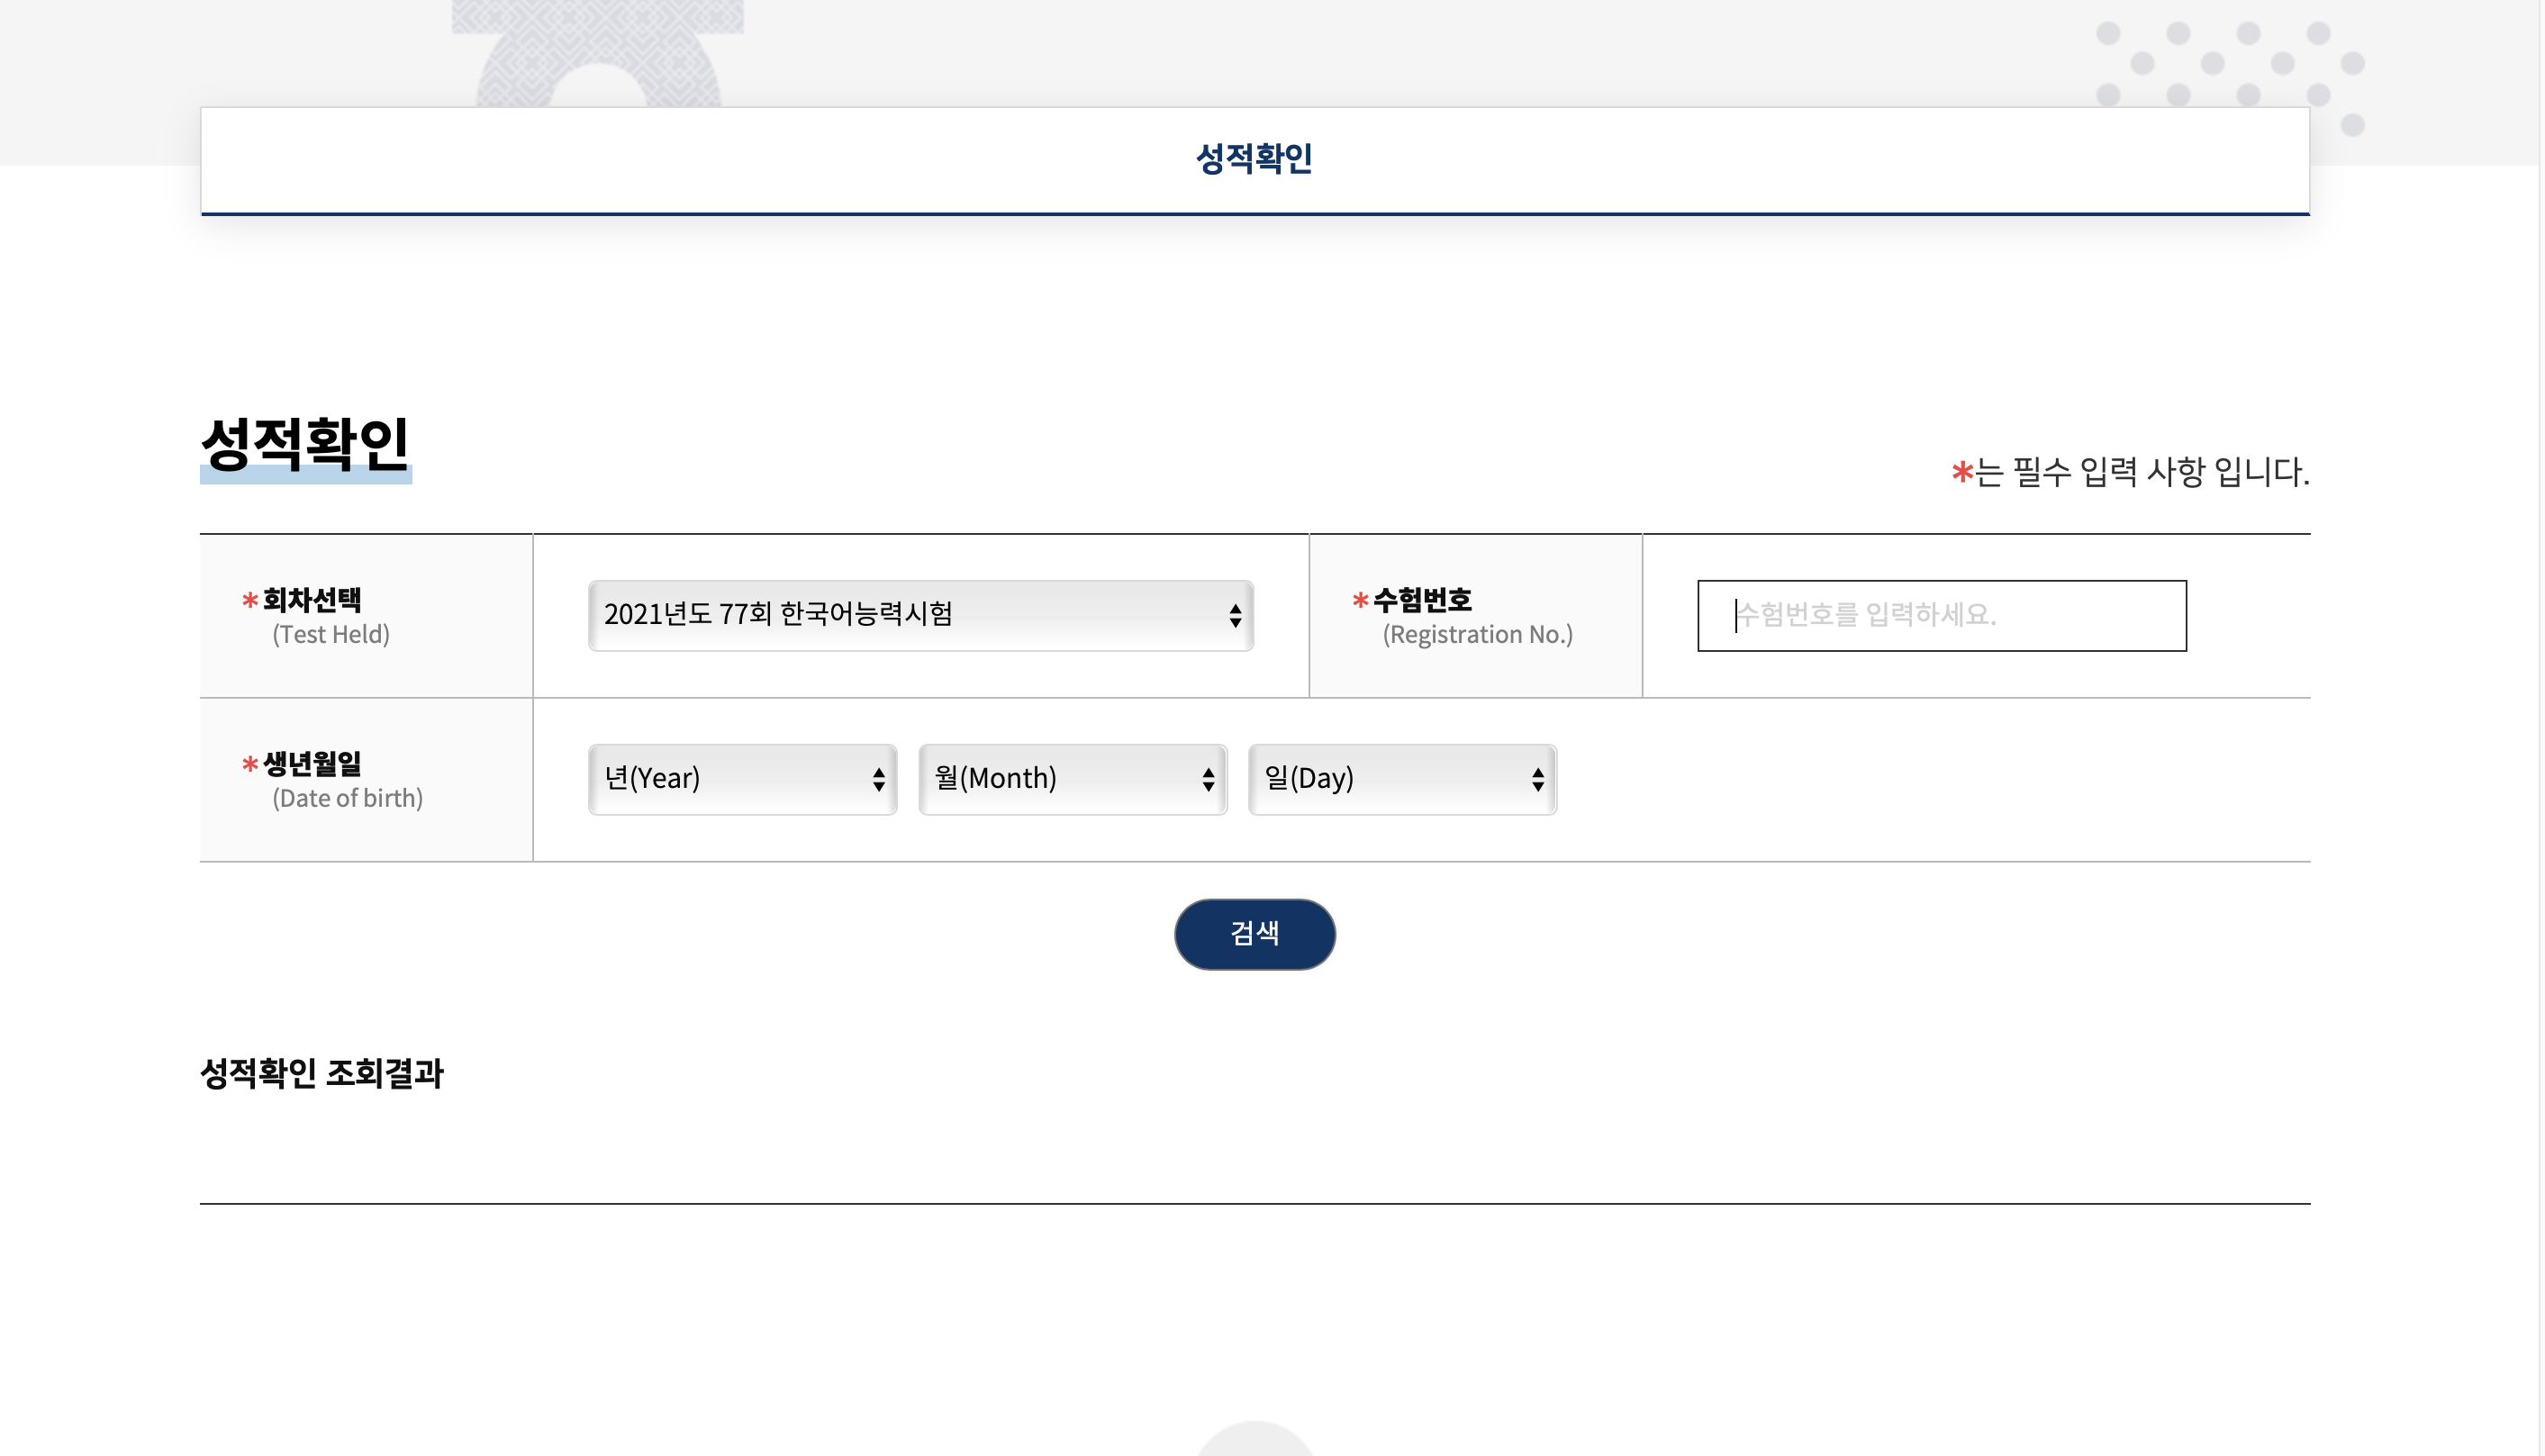2545x1456 pixels.
Task: Click the 회차선택 (Test Held) label
Action: [316, 616]
